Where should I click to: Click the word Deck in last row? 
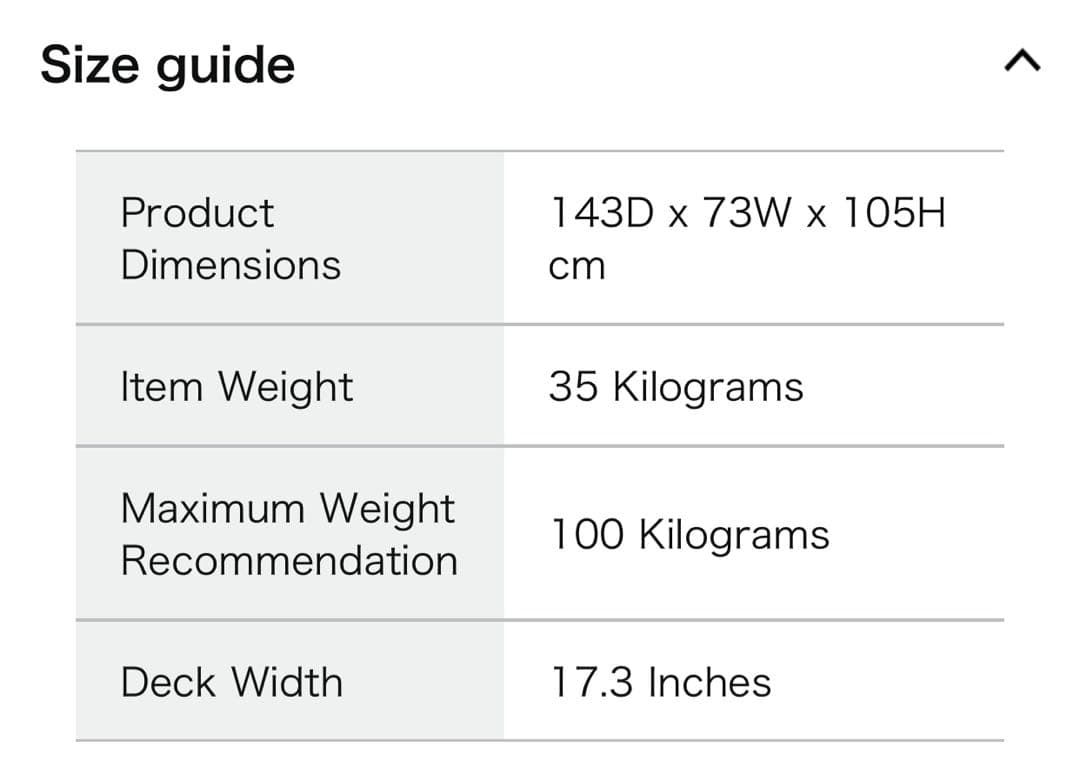[x=168, y=682]
